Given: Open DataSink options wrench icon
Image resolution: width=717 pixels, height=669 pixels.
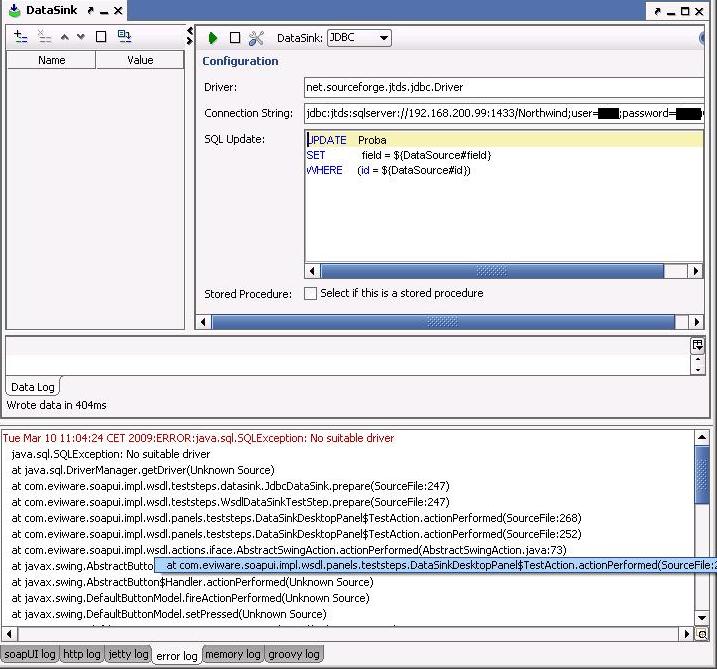Looking at the screenshot, I should coord(256,38).
